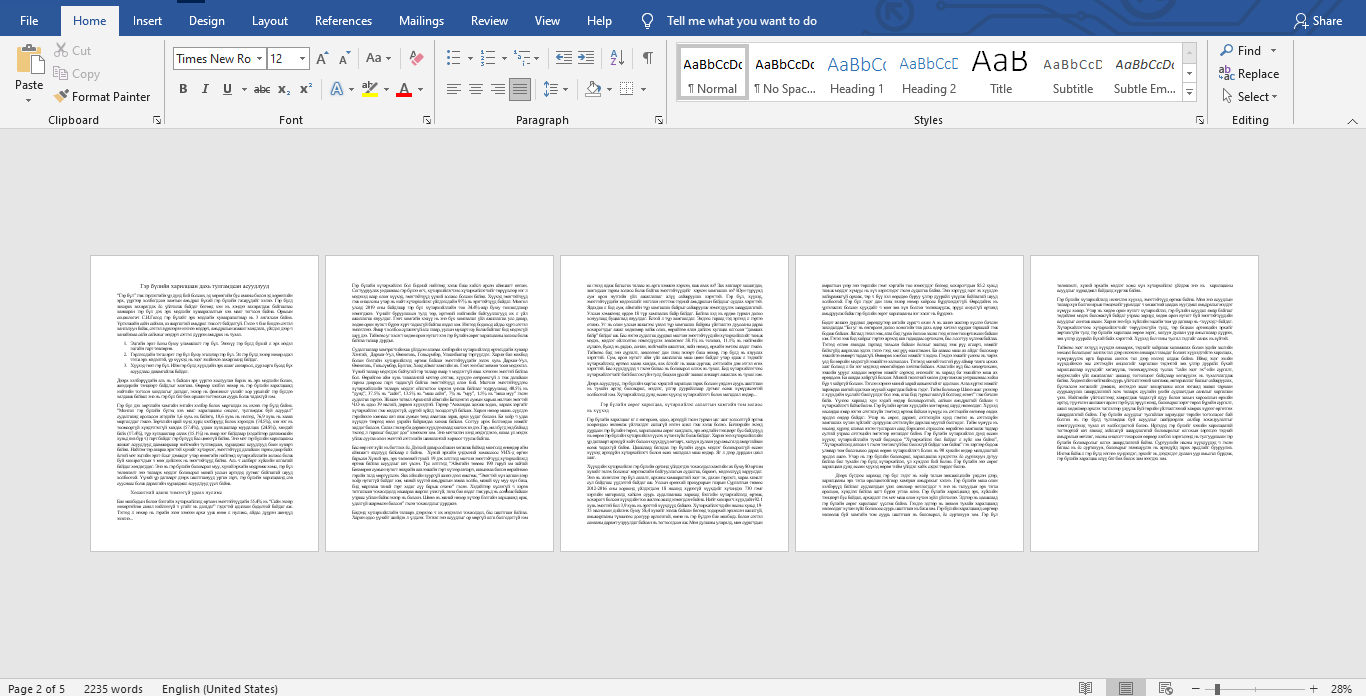Toggle Show/Hide paragraph marks

click(648, 59)
